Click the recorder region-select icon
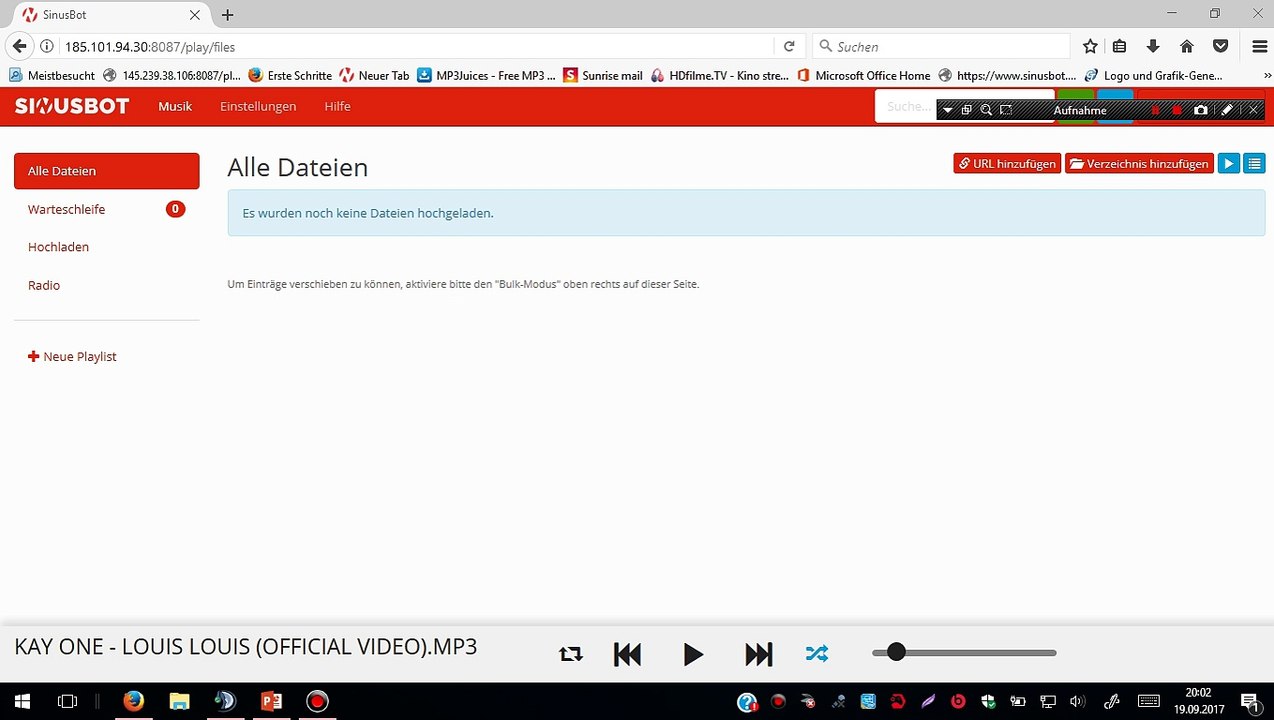1274x720 pixels. [x=1006, y=110]
